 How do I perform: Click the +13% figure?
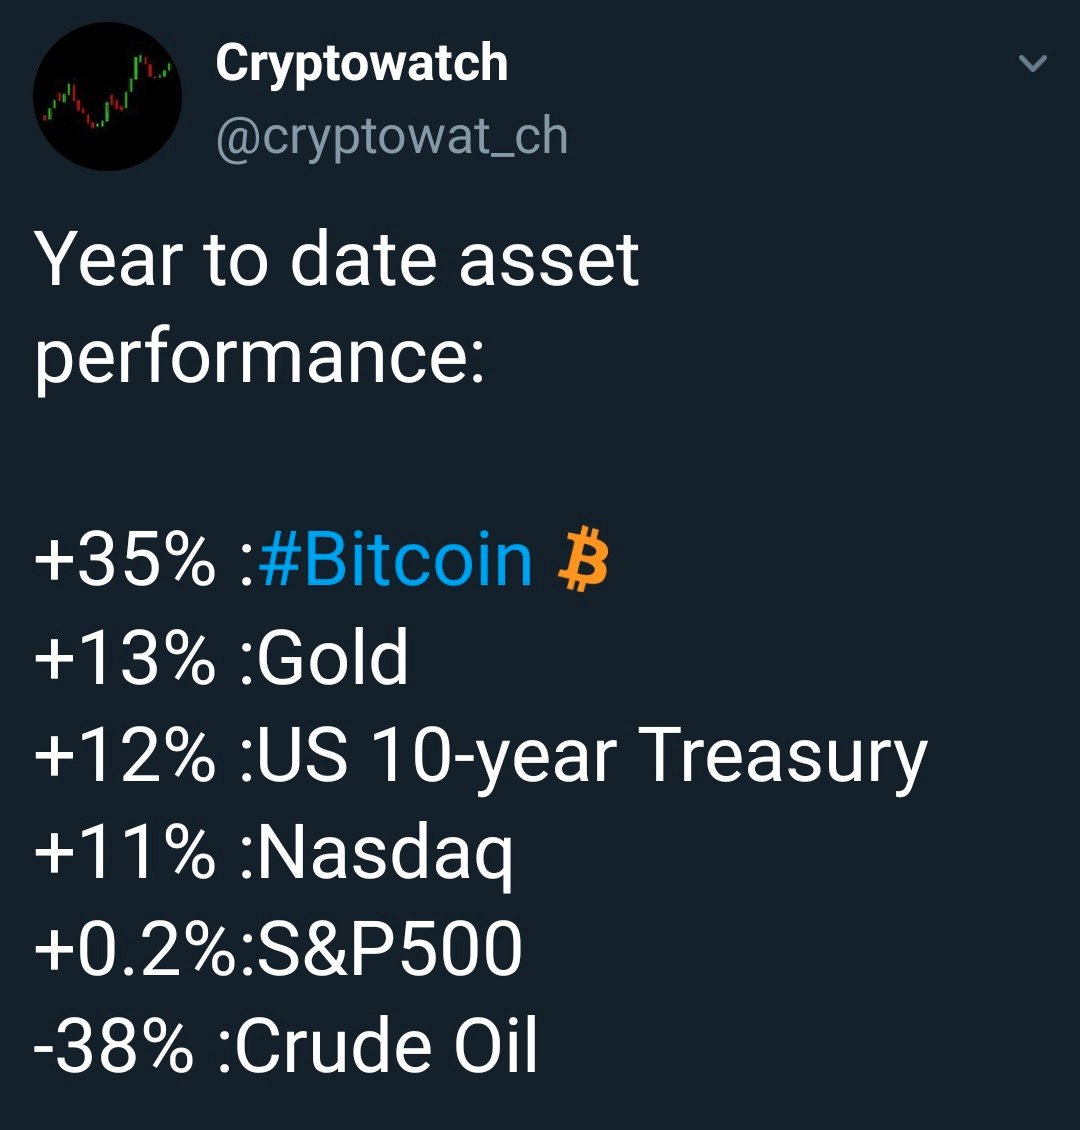(125, 657)
